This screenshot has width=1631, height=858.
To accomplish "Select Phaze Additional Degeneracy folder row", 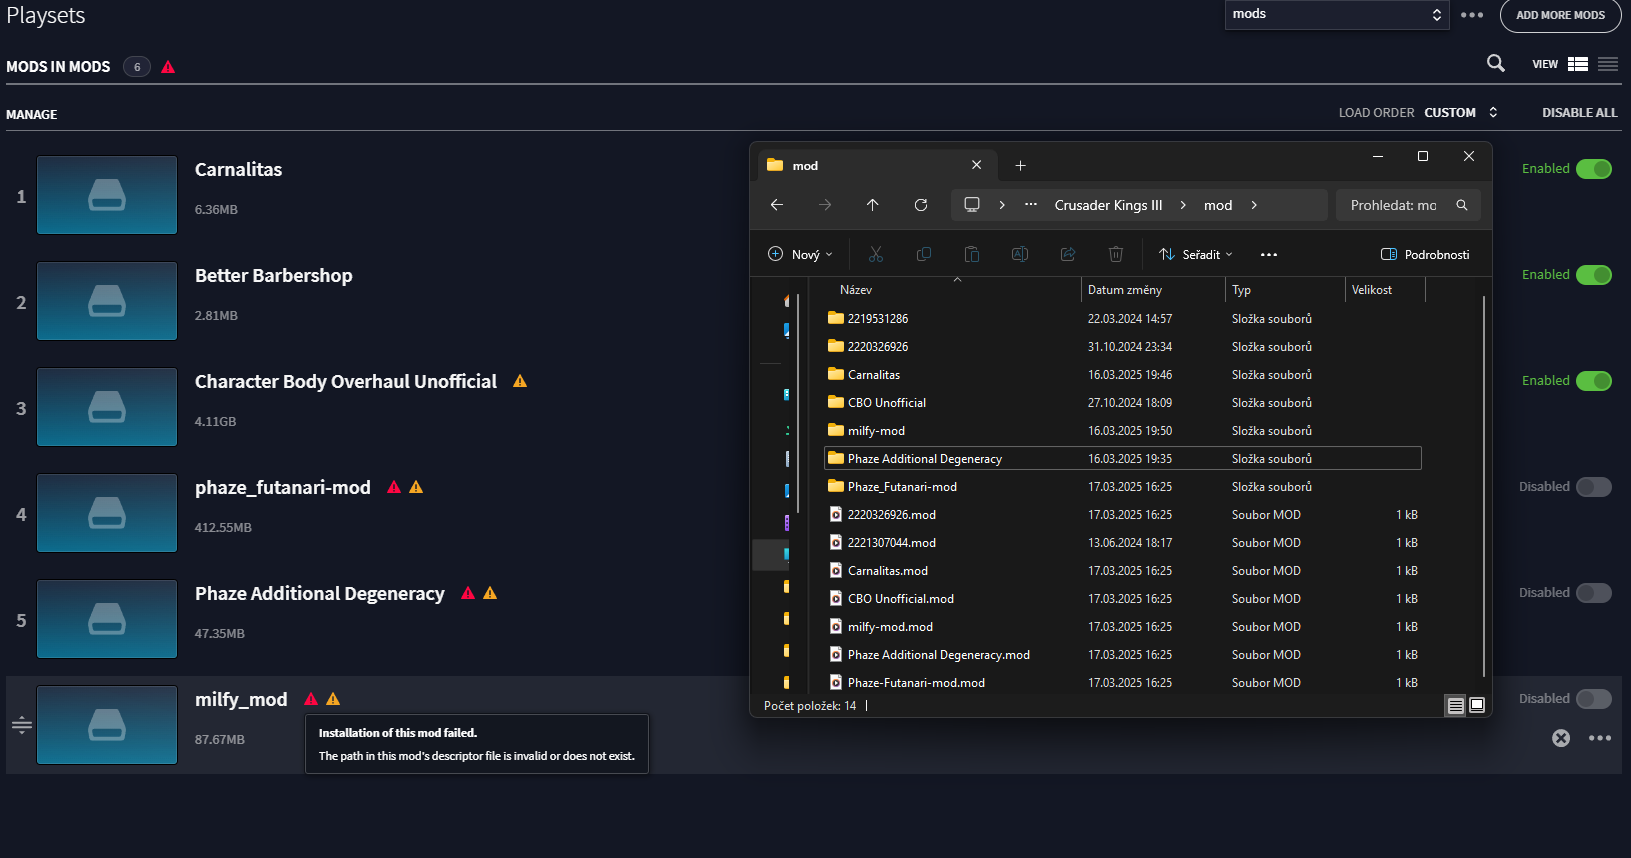I will pyautogui.click(x=1123, y=459).
